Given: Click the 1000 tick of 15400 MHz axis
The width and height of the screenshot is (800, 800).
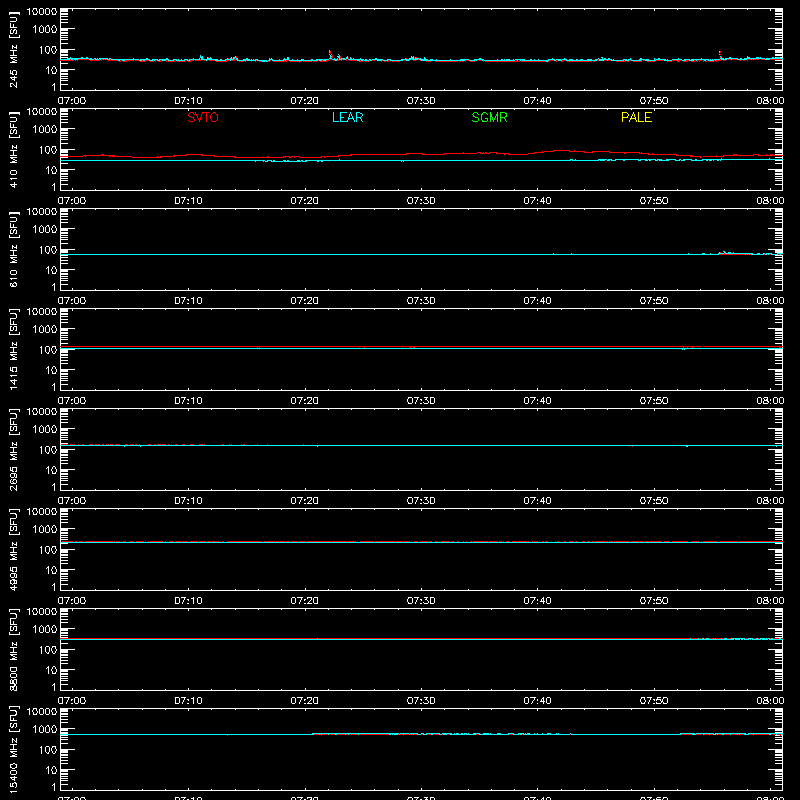Looking at the screenshot, I should click(x=45, y=729).
